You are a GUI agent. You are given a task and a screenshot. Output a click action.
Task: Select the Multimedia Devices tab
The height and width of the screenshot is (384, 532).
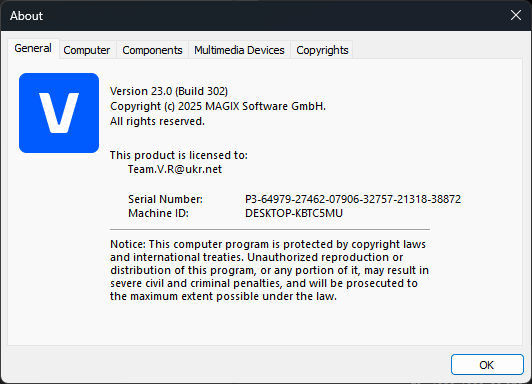pos(239,50)
